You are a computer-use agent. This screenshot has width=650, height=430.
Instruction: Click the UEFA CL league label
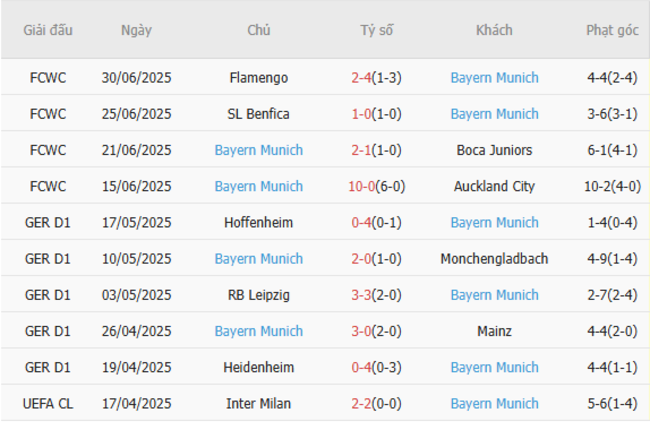[48, 404]
